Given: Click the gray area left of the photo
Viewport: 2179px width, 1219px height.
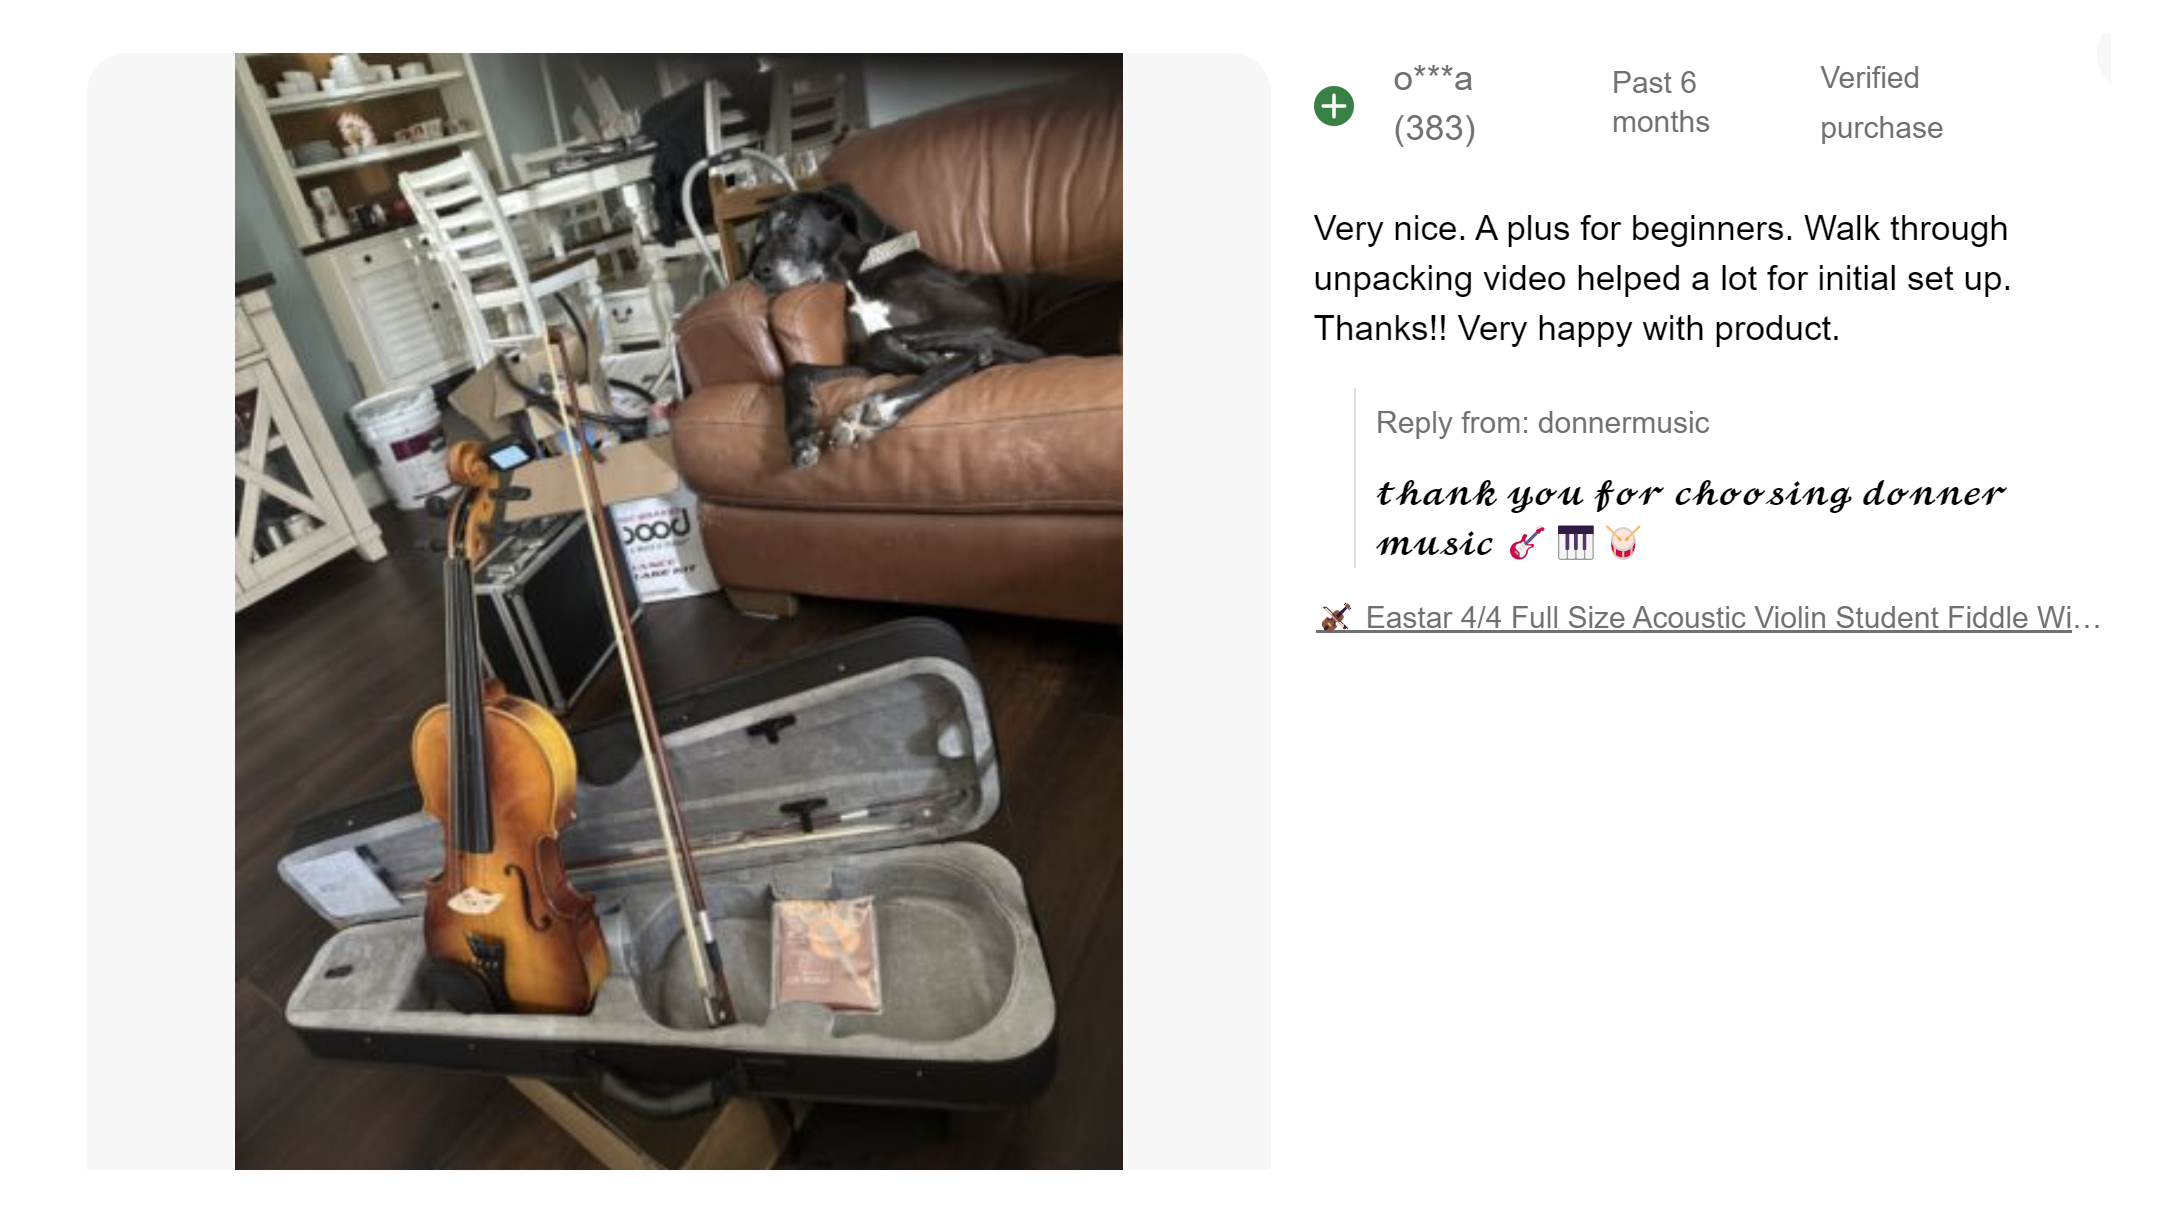Looking at the screenshot, I should coord(160,610).
